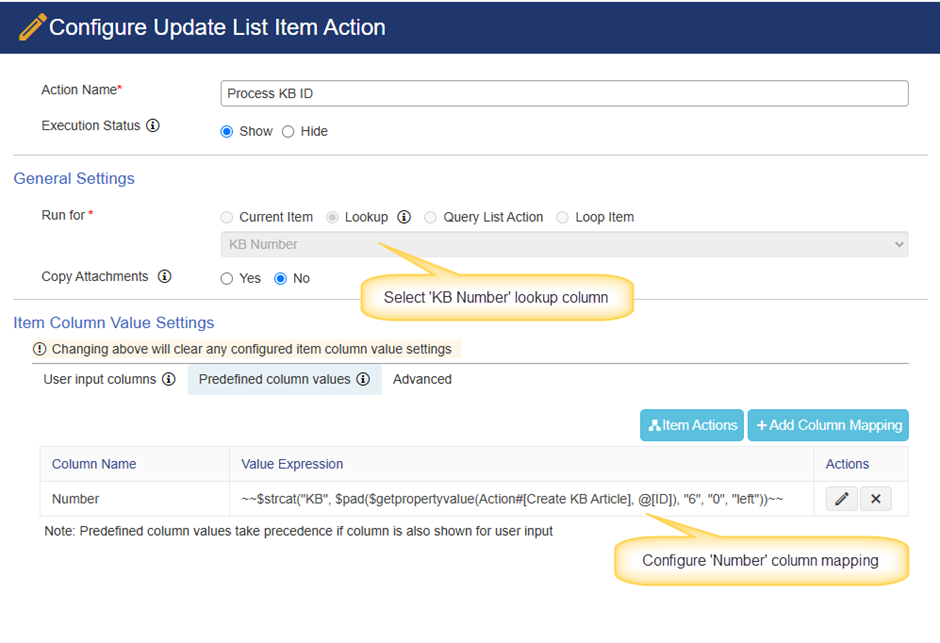Click the Add Column Mapping button
The height and width of the screenshot is (643, 940).
(828, 425)
